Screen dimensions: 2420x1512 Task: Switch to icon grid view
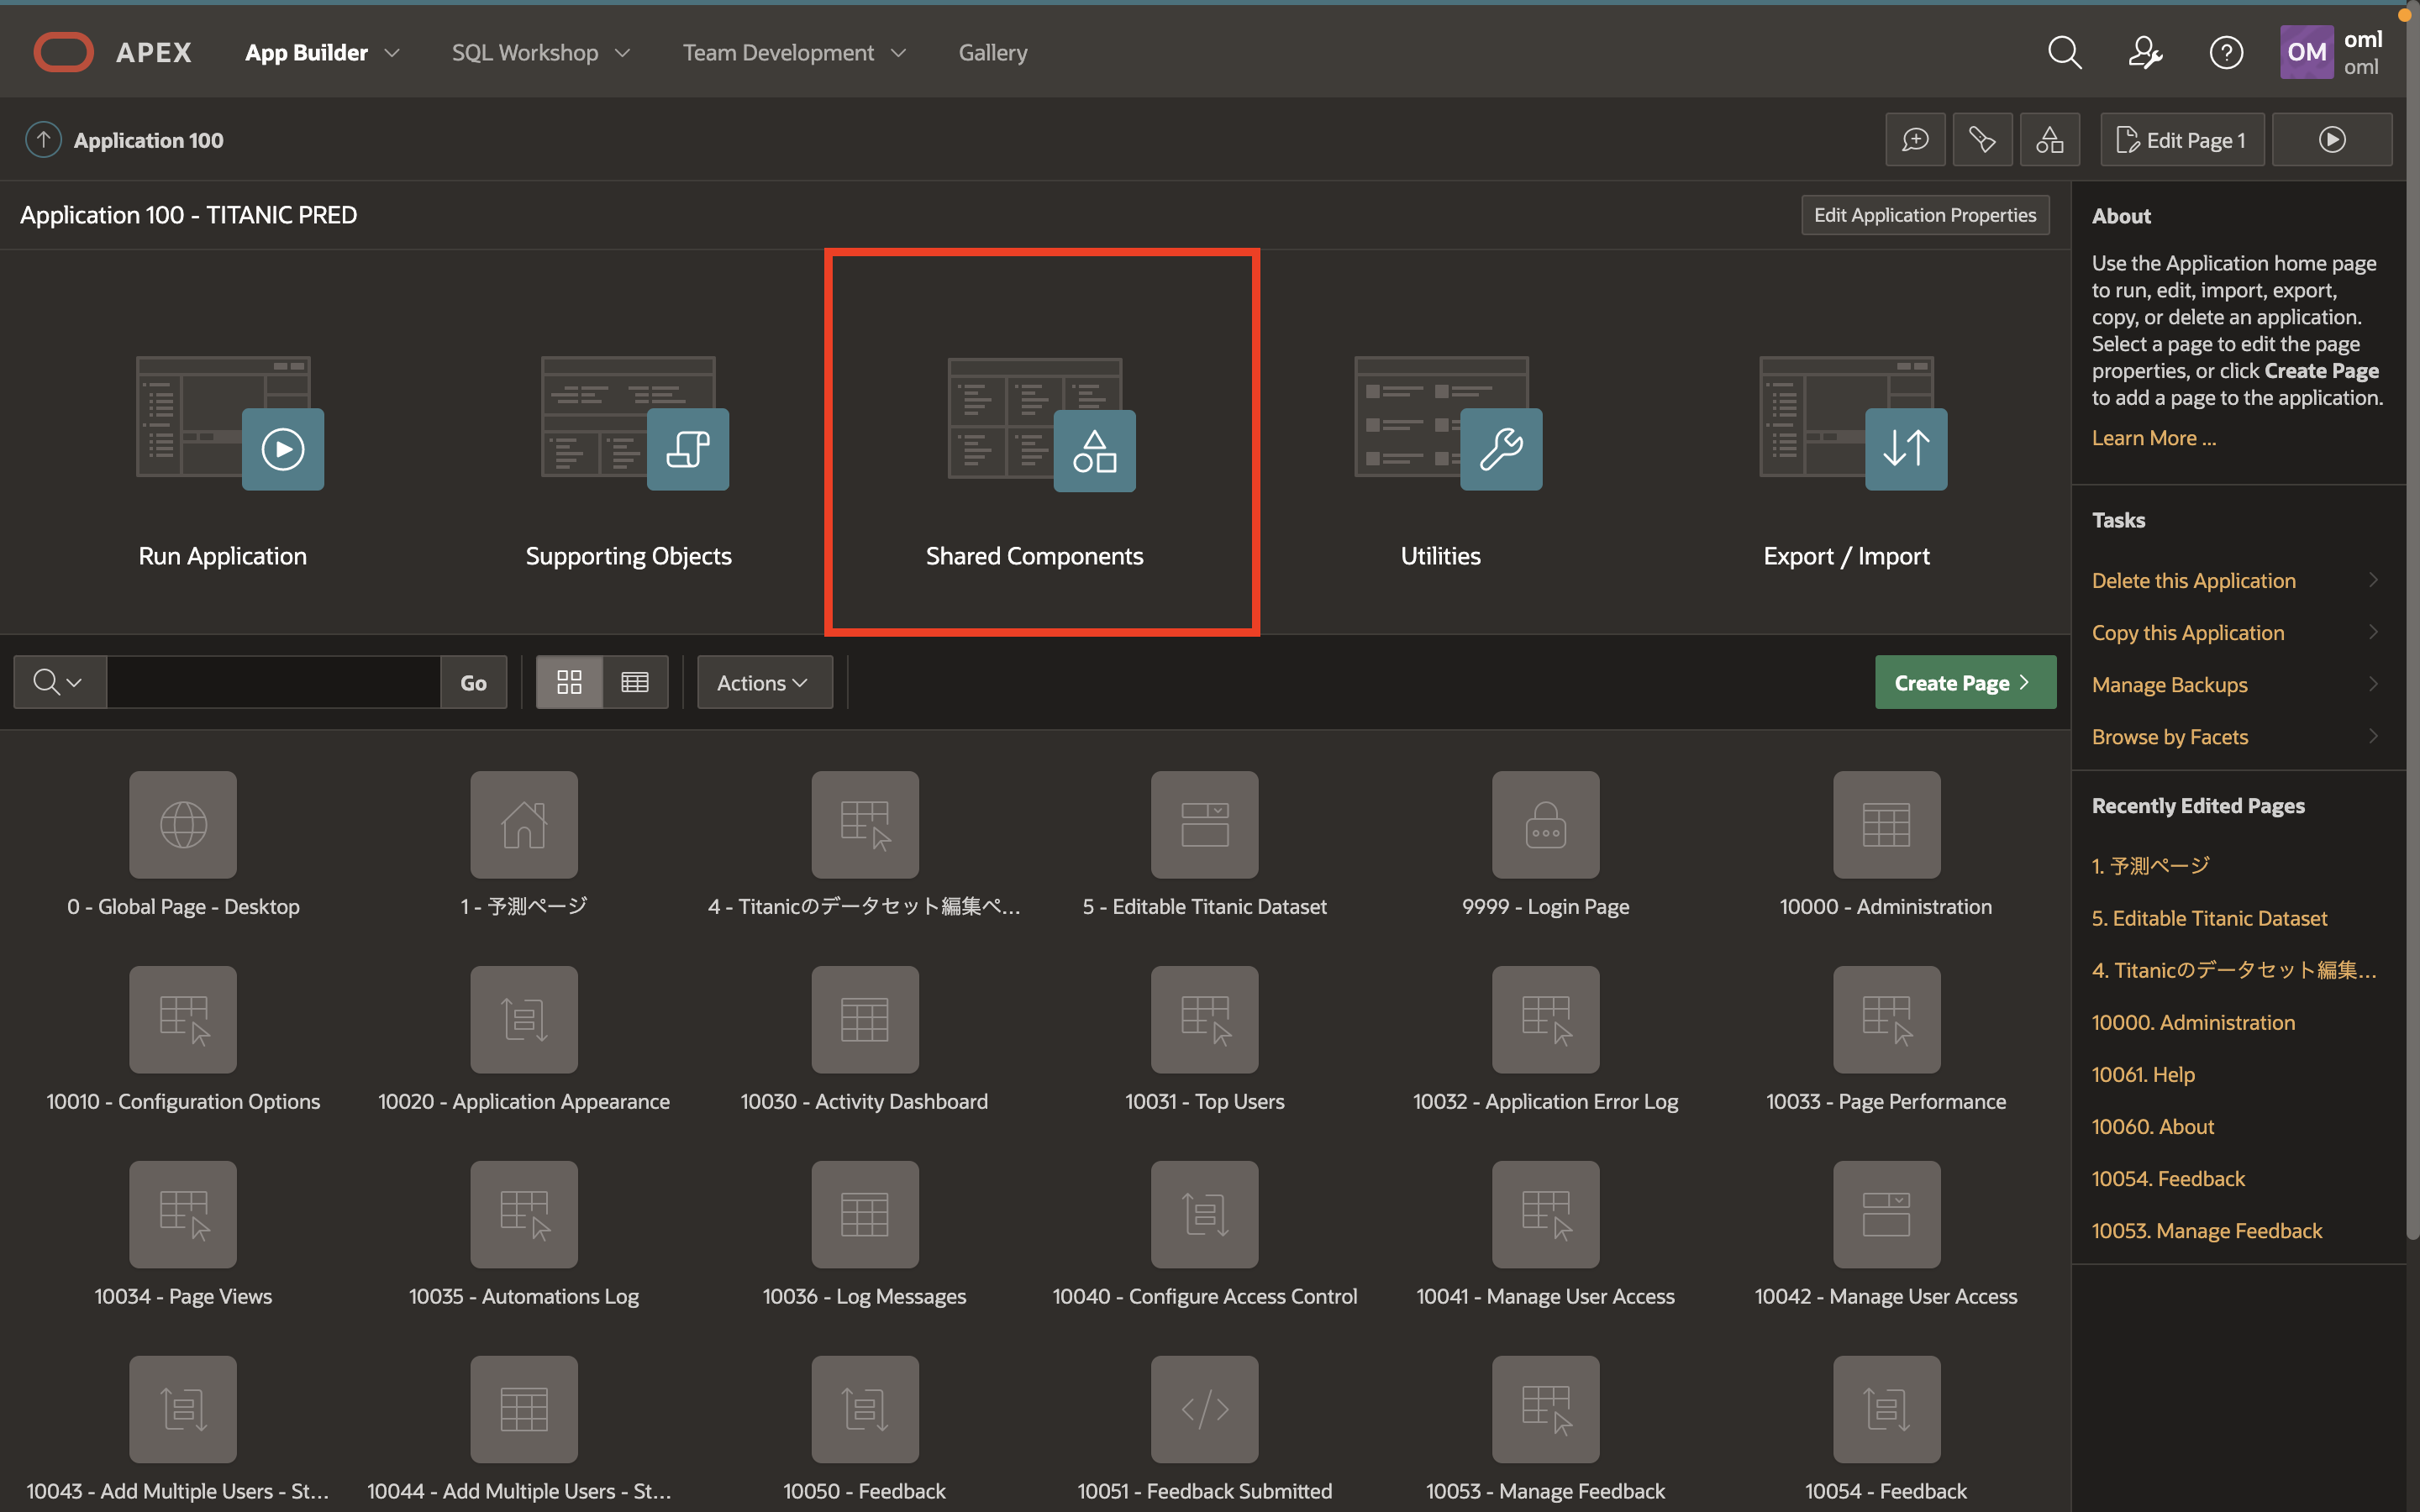(569, 682)
